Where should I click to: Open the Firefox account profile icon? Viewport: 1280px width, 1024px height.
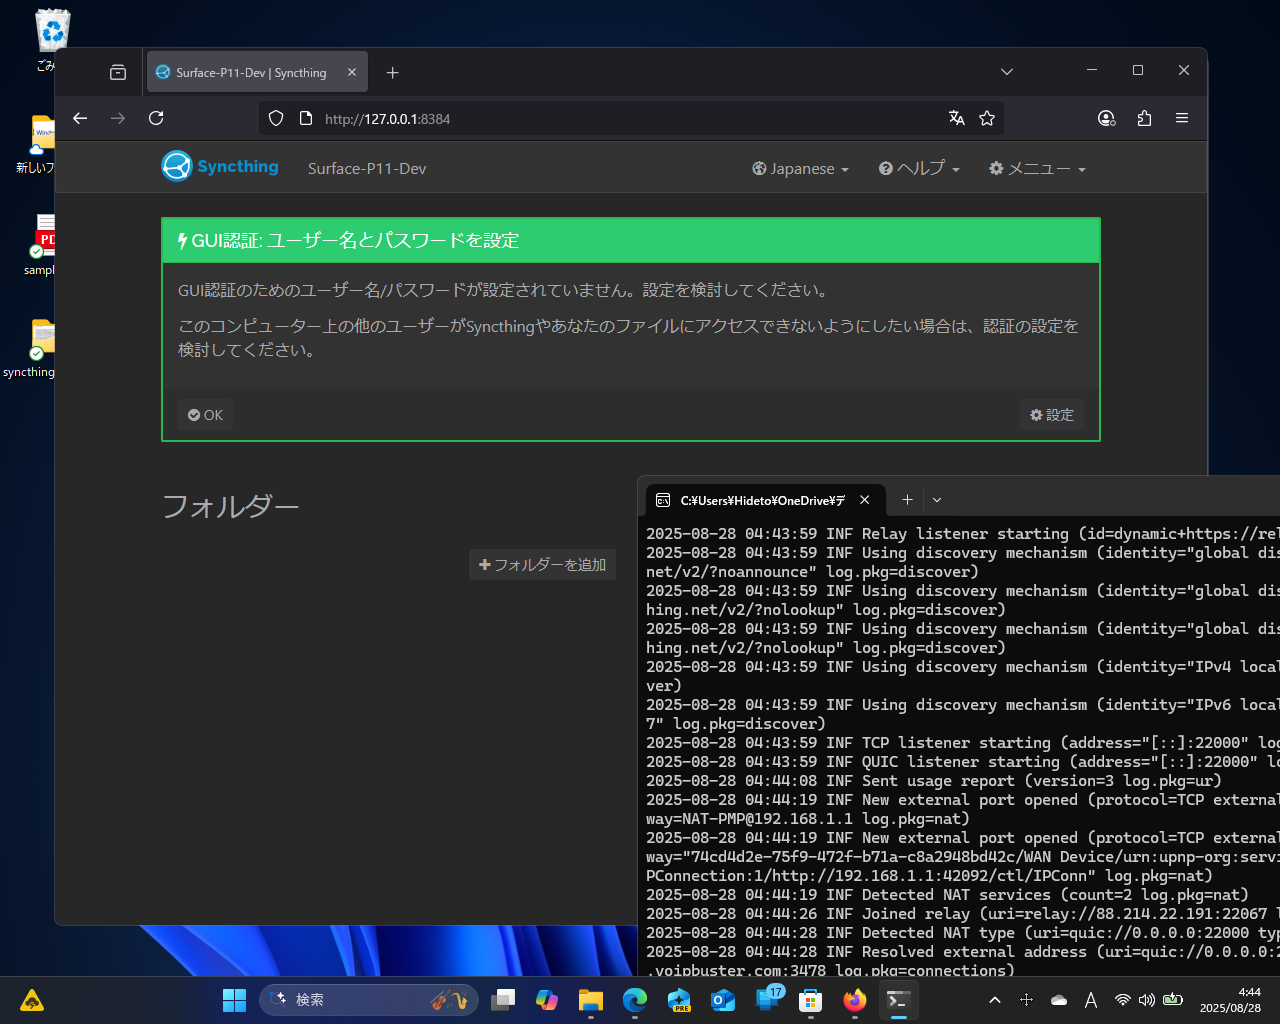pos(1106,118)
